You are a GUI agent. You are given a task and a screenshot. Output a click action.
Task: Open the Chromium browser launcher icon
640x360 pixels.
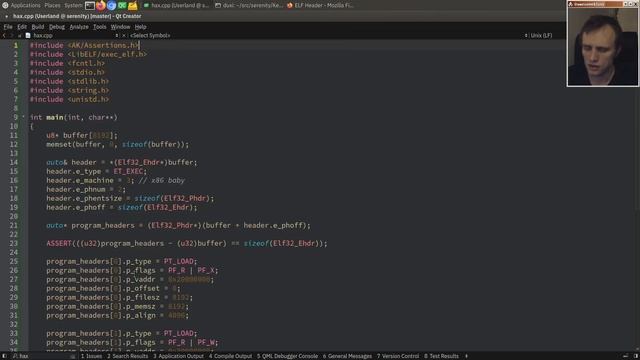pyautogui.click(x=111, y=6)
